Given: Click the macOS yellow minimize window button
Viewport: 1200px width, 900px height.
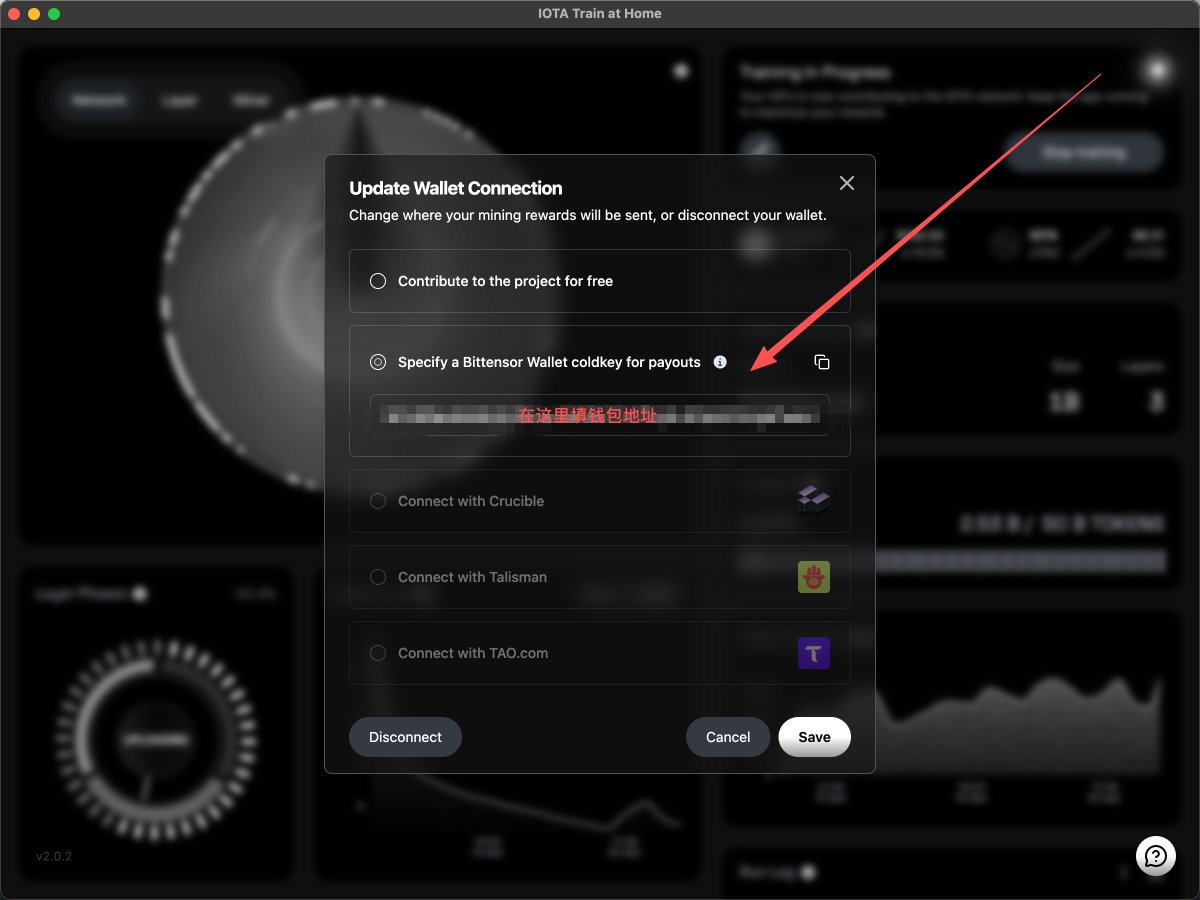Looking at the screenshot, I should pos(34,14).
